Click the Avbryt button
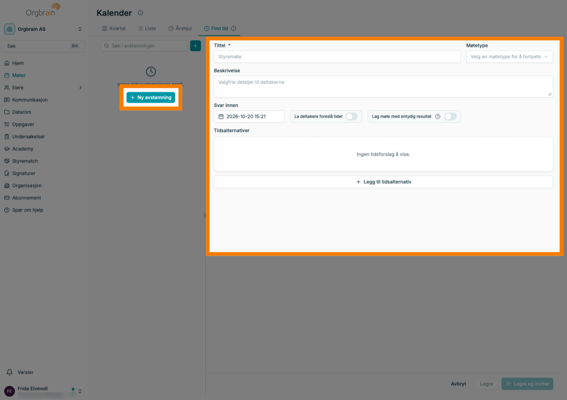The width and height of the screenshot is (567, 400). click(458, 384)
